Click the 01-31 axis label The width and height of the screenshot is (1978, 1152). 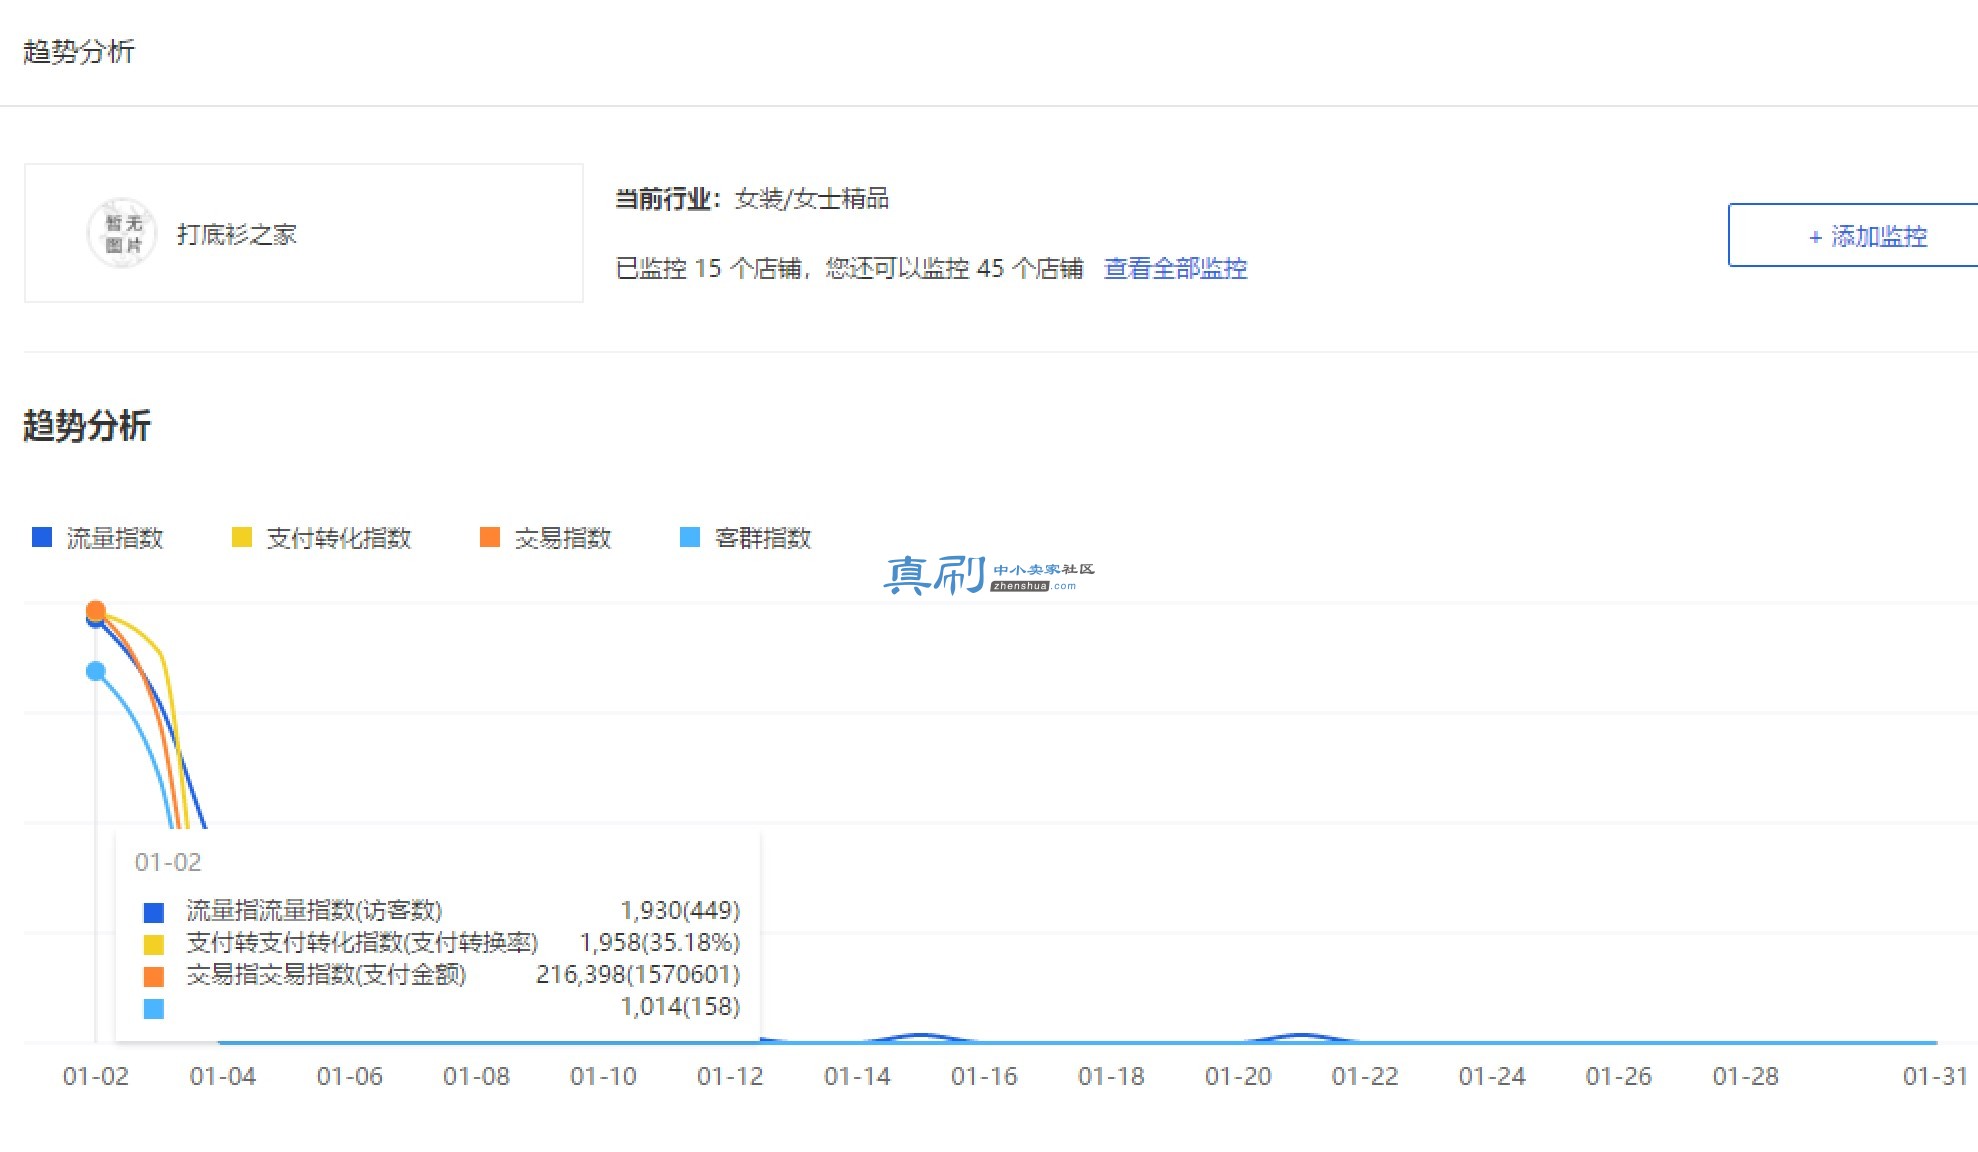pos(1936,1077)
